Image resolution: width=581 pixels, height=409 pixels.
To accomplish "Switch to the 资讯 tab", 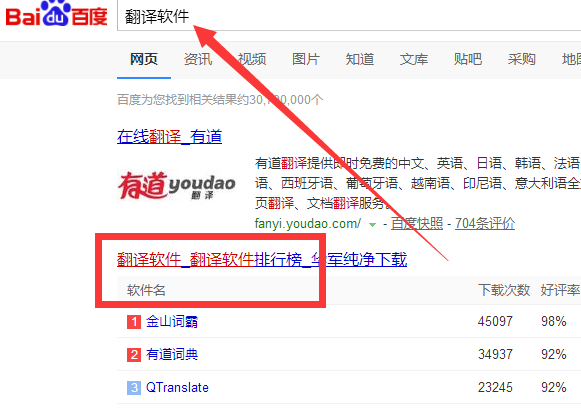I will point(198,59).
